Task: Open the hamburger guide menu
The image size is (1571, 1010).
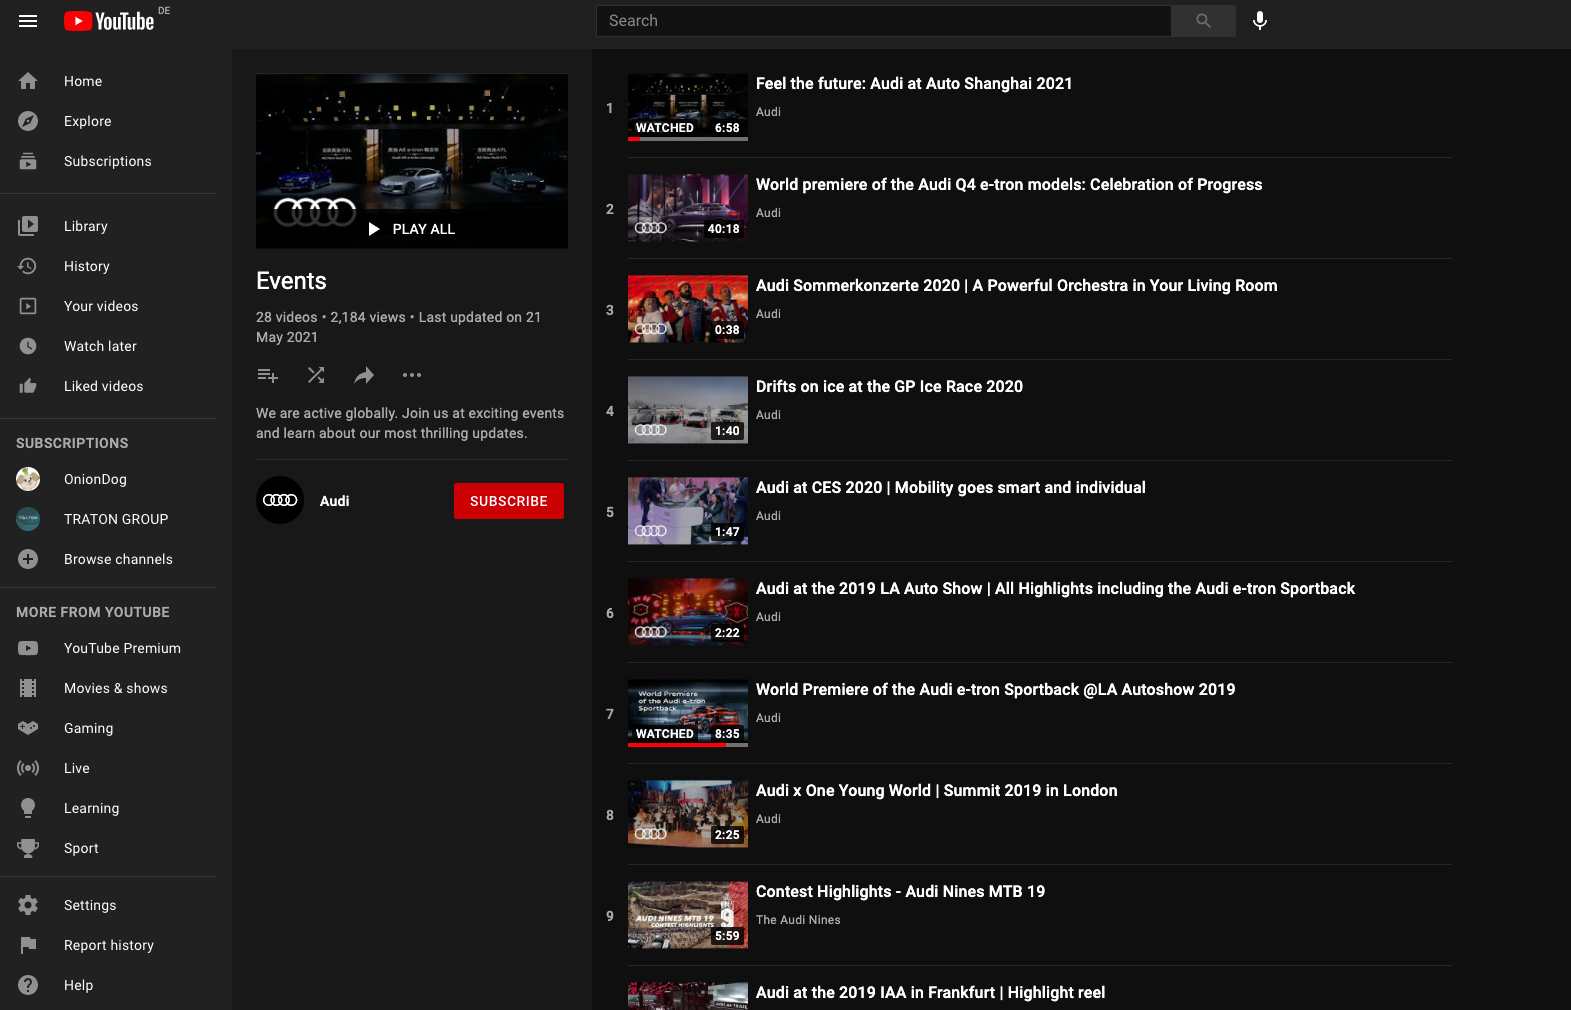Action: tap(28, 21)
